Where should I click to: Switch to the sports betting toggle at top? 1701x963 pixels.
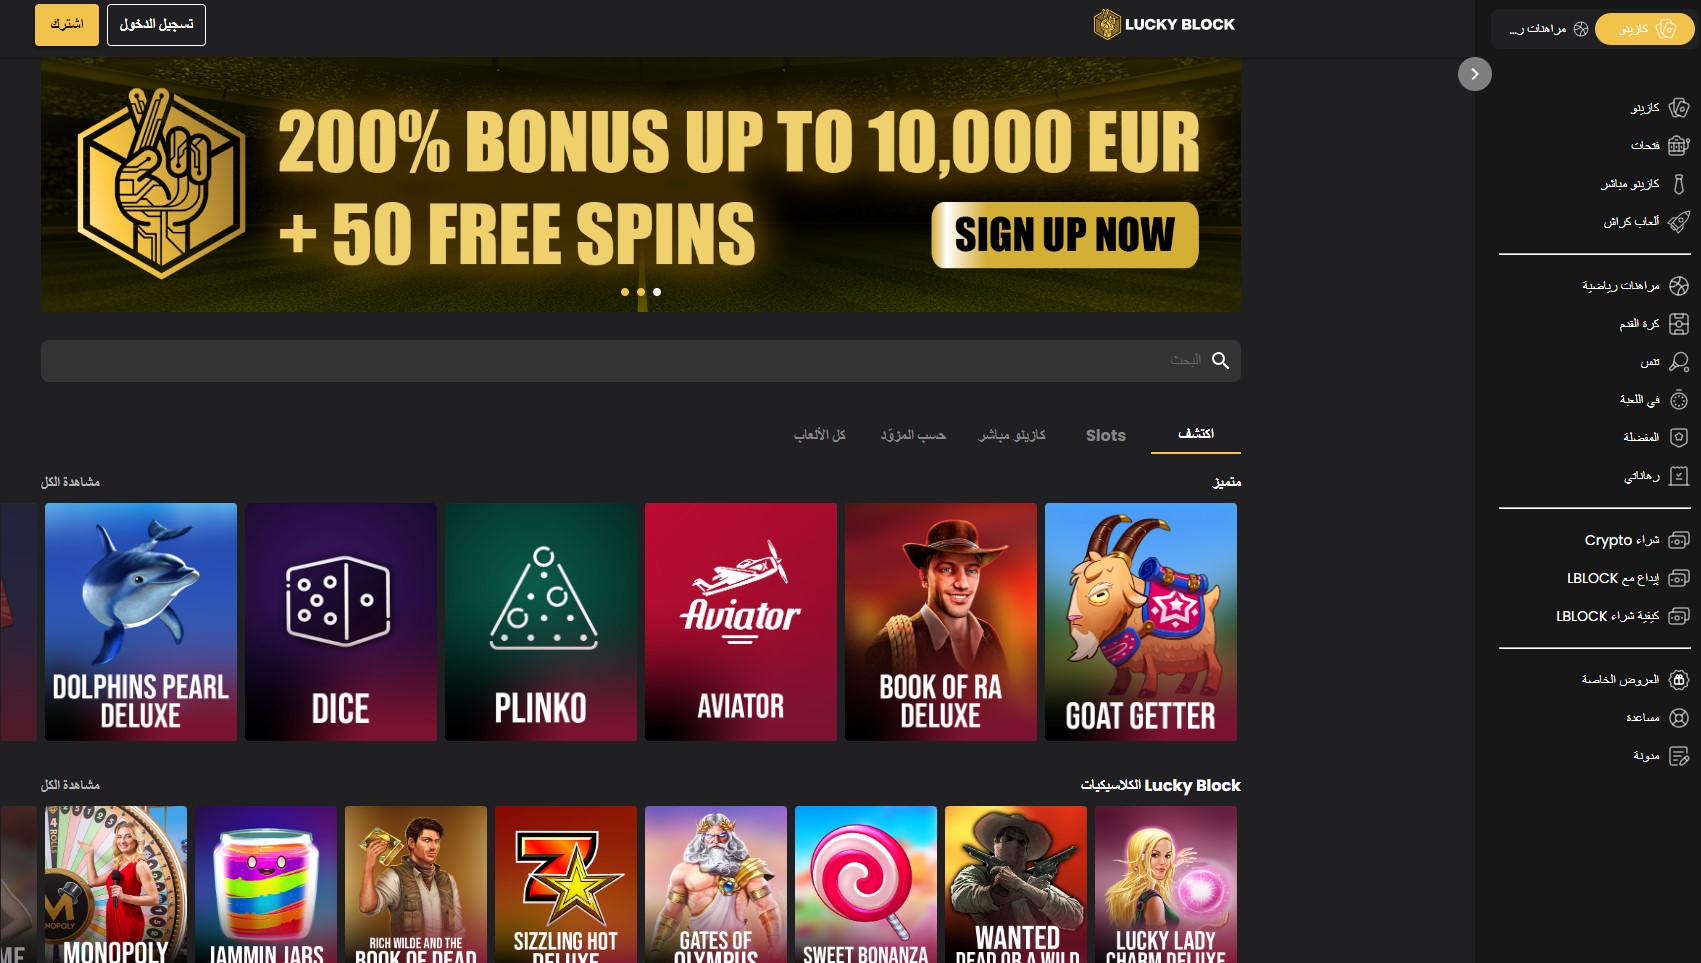pos(1548,29)
